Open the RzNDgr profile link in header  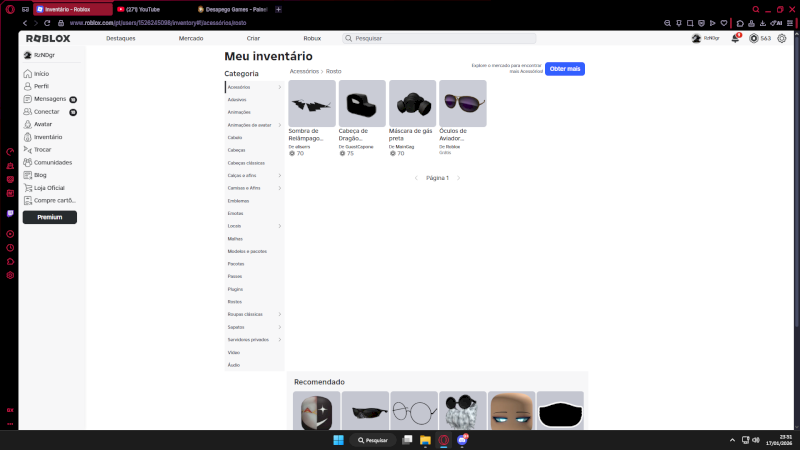(x=706, y=38)
